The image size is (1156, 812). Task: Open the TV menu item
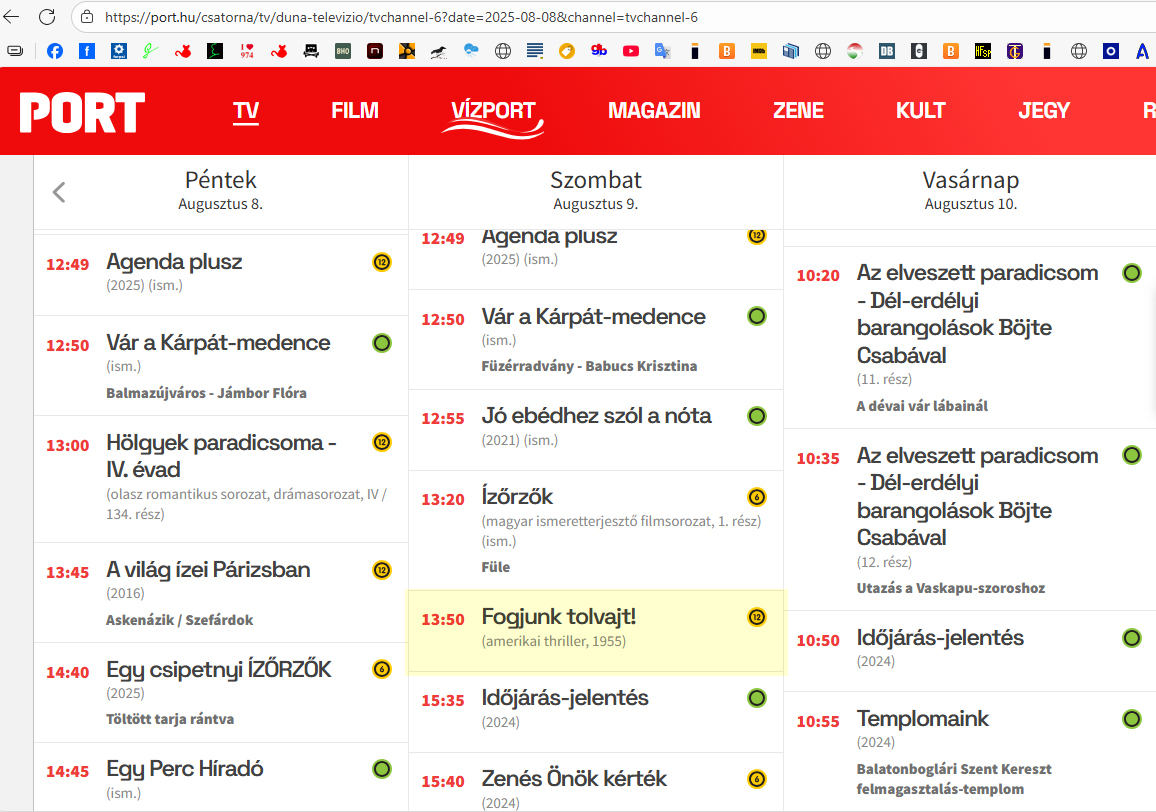click(246, 111)
